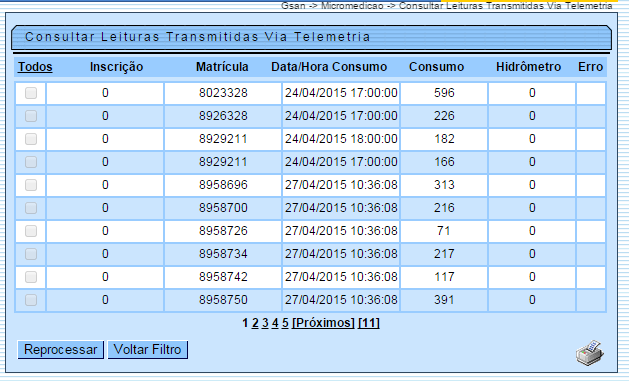Select the checkbox in the 24/04/2015 18:00:00 row
This screenshot has width=629, height=381.
coord(31,139)
